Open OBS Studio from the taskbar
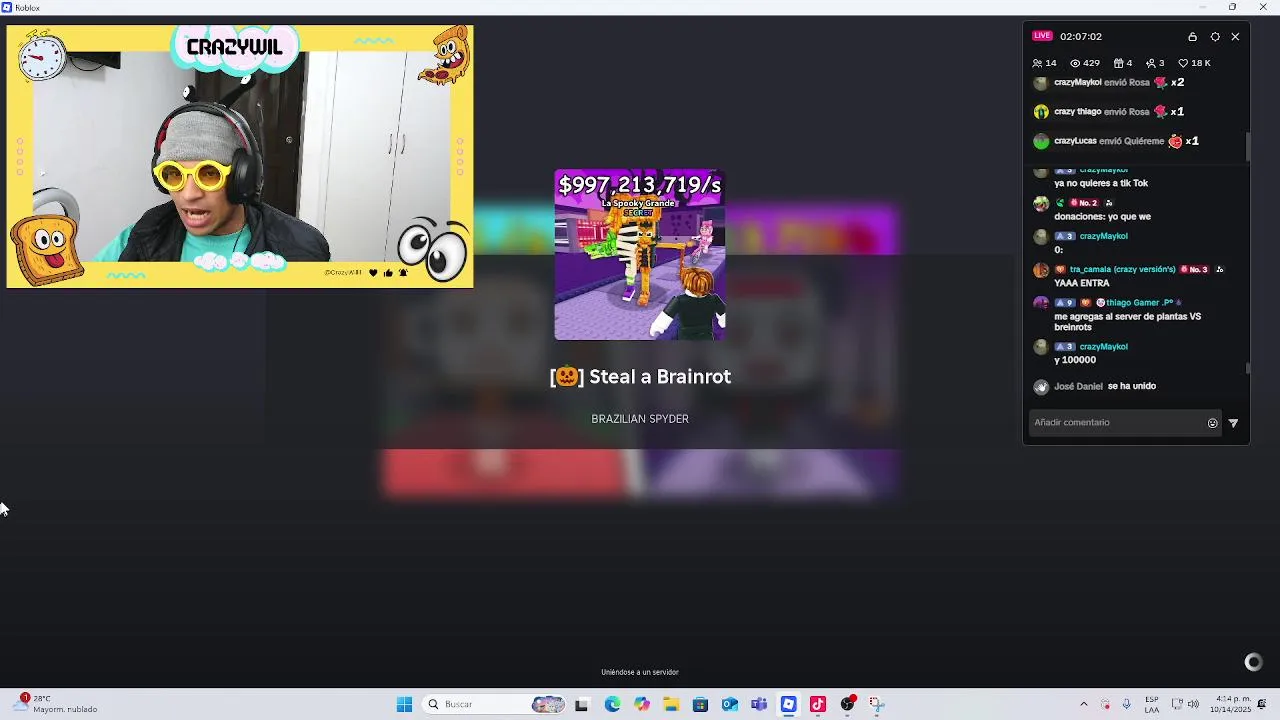 coord(847,704)
